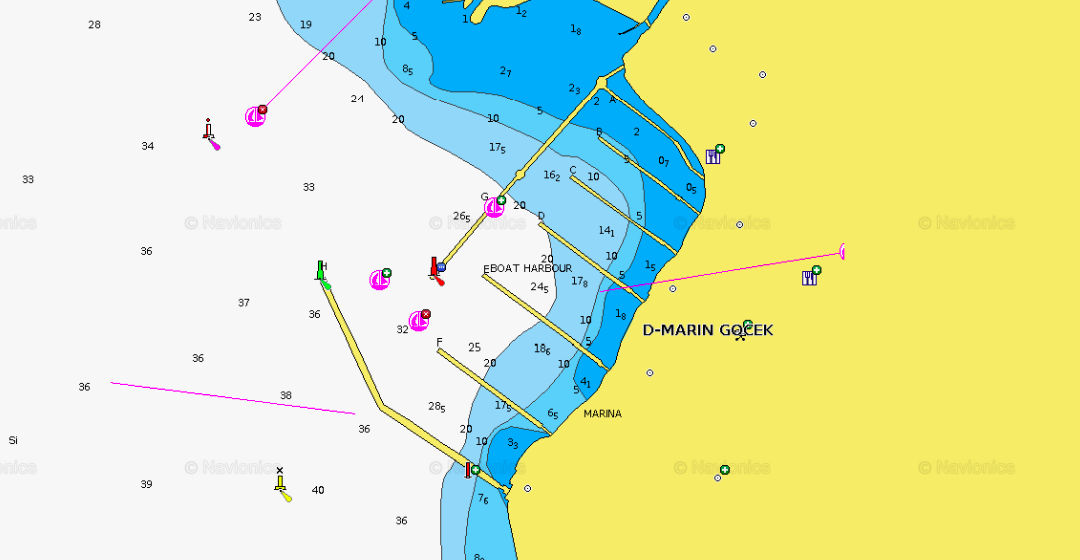
Task: Click the pier F letter label
Action: point(439,342)
